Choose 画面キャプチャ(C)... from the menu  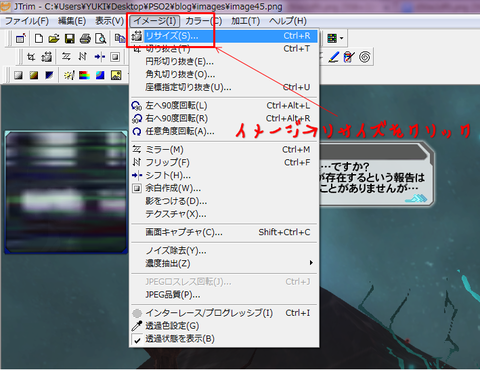pyautogui.click(x=224, y=232)
